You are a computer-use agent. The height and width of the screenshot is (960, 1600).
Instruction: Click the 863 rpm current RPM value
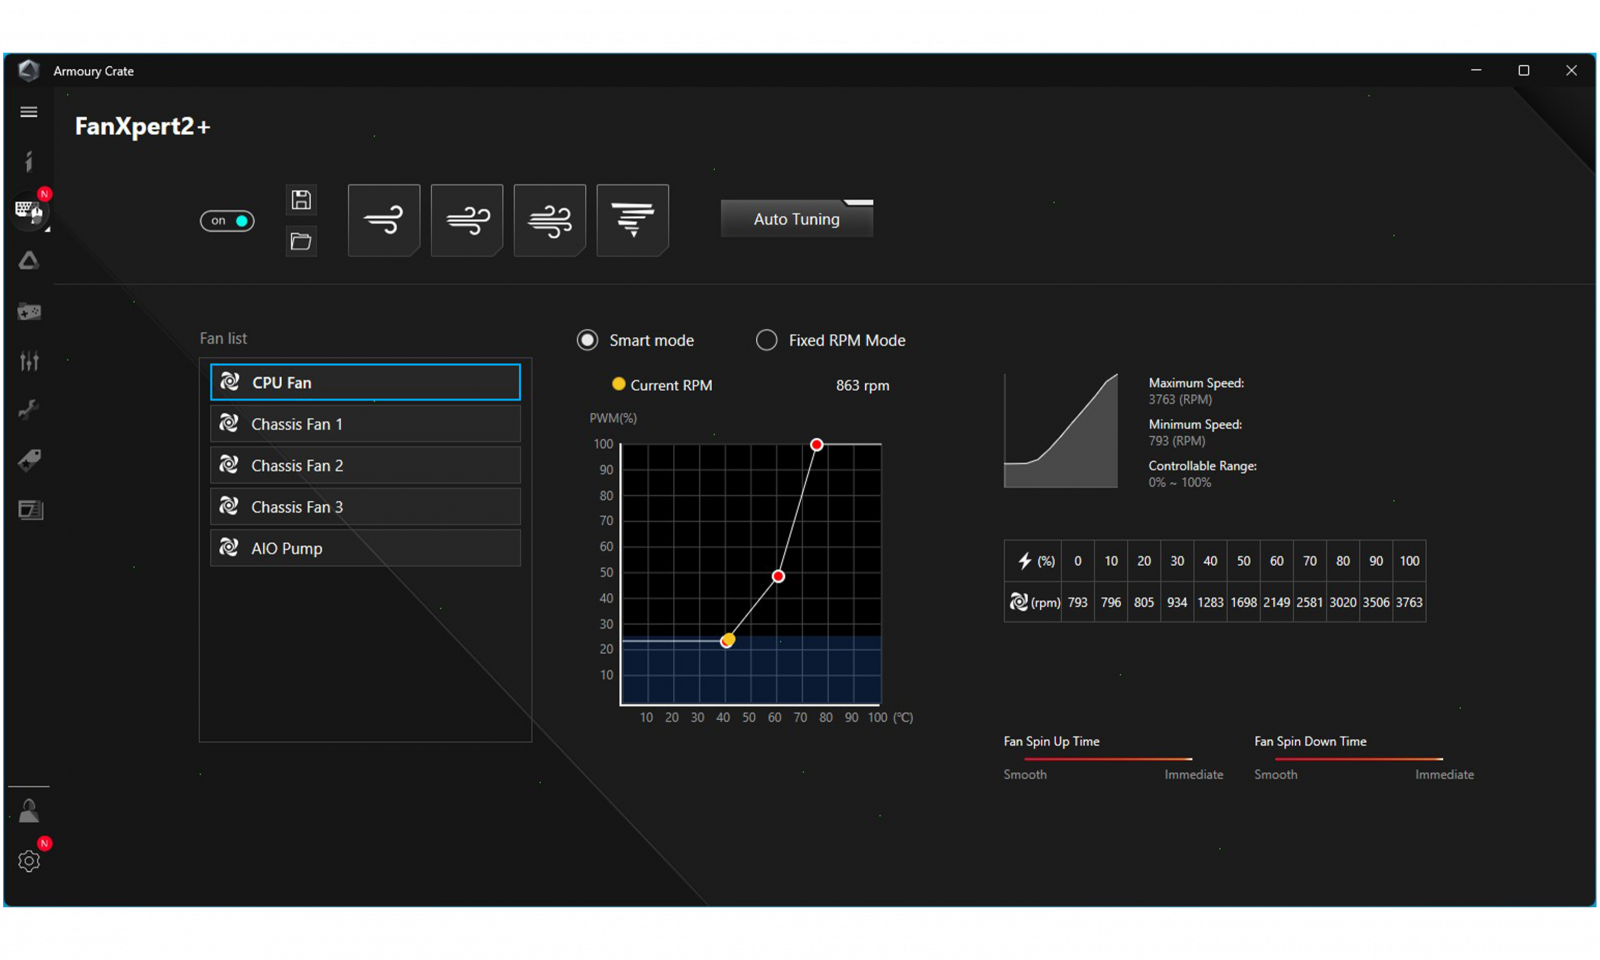pos(862,385)
